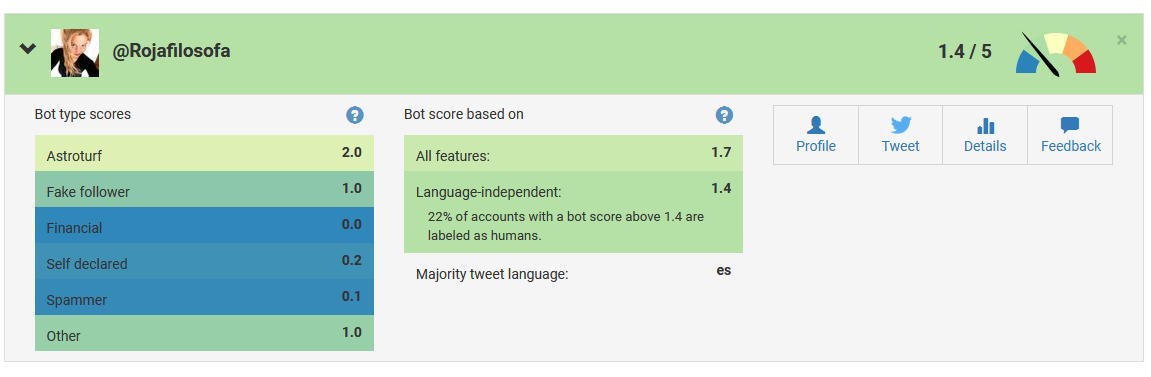Select the Financial score row
1151x377 pixels.
[204, 225]
